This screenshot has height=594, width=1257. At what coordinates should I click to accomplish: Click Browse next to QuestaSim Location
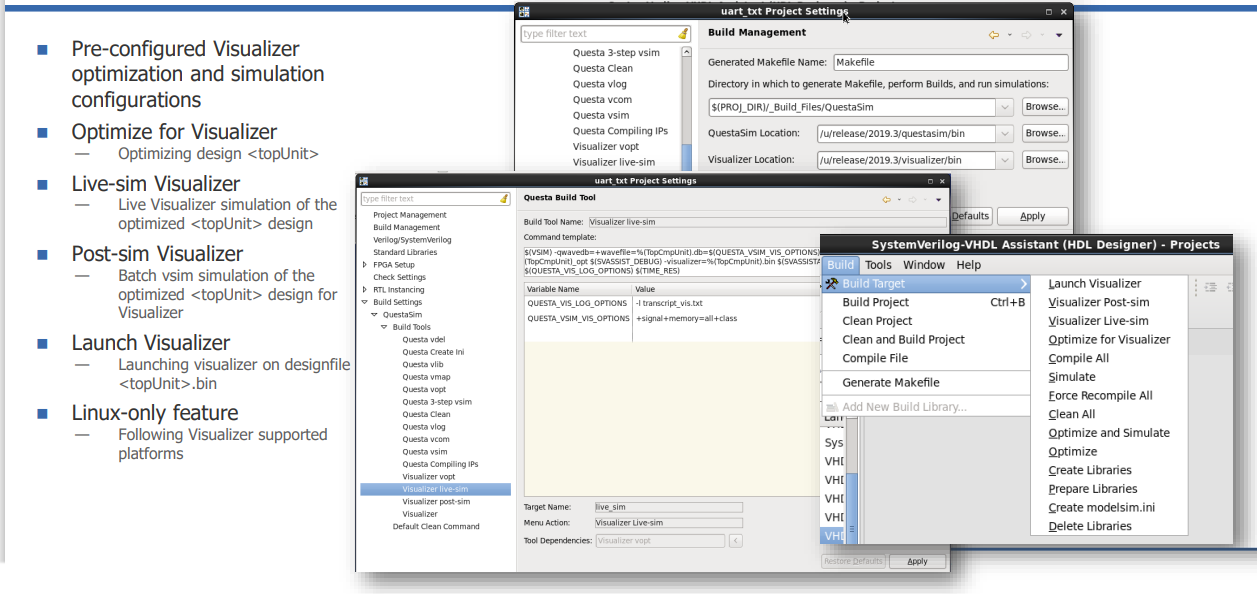[x=1045, y=133]
